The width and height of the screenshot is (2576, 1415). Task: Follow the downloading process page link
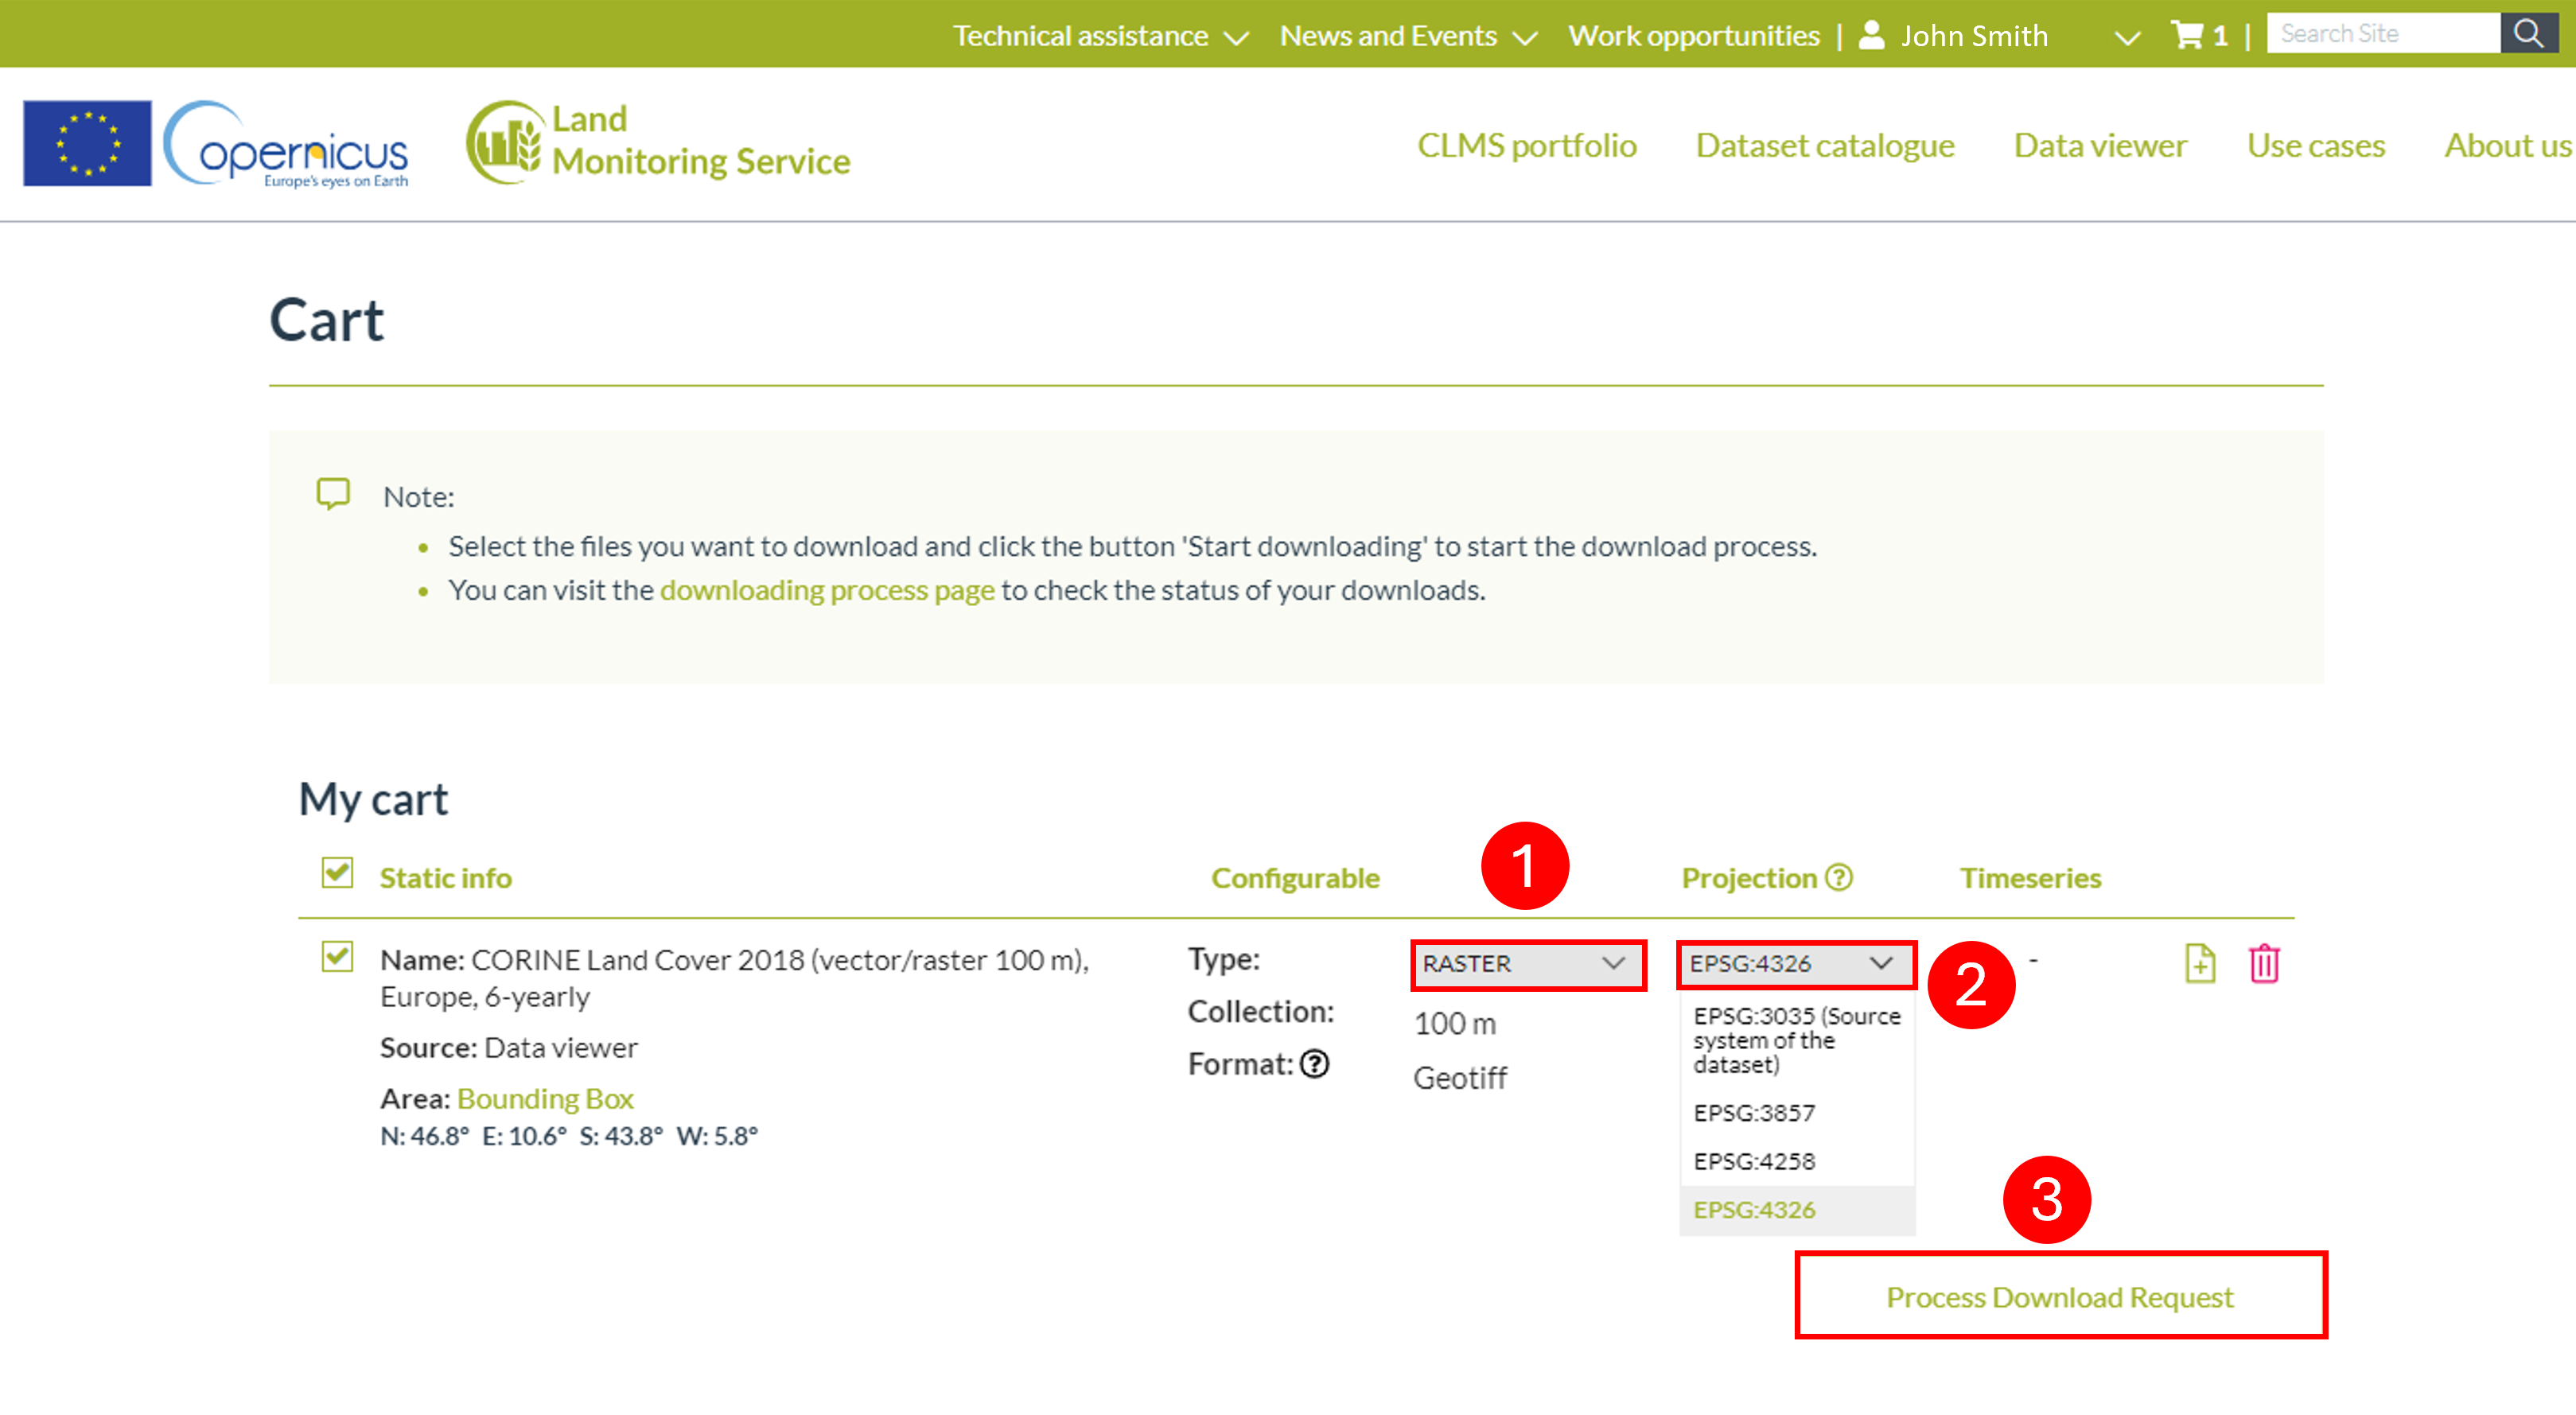coord(827,591)
